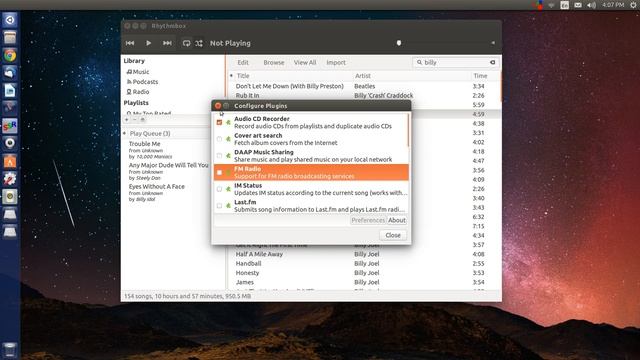Launch Google Chrome from launcher
Viewport: 640px width, 360px height.
[10, 55]
